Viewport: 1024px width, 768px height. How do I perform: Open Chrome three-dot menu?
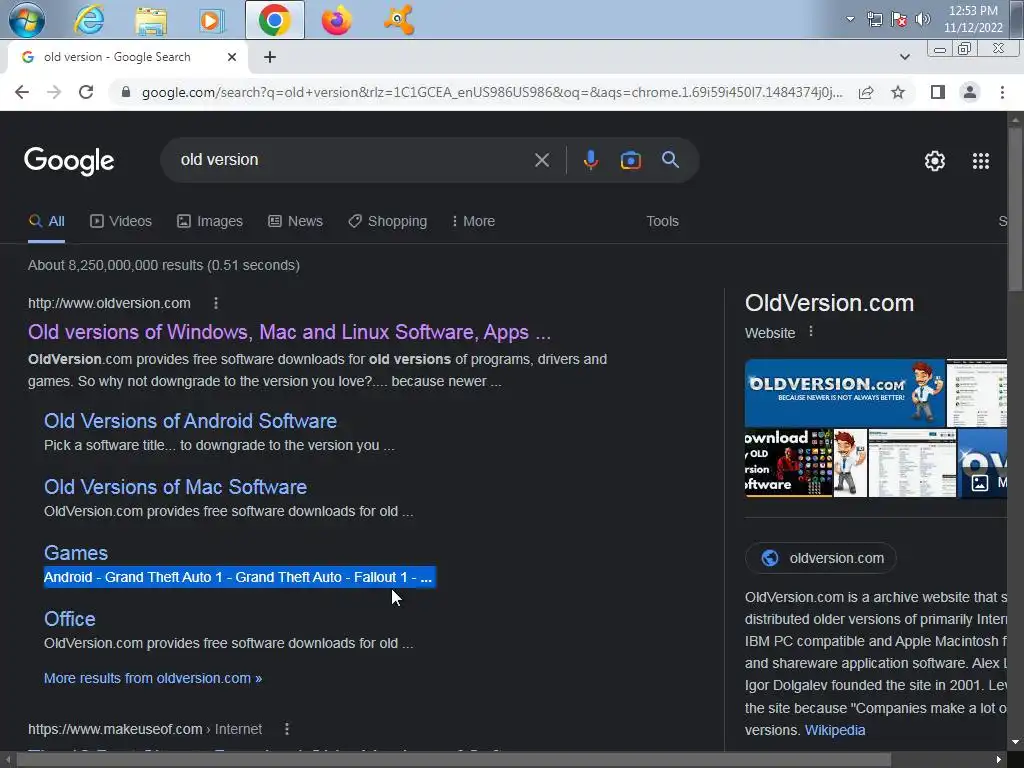point(1002,92)
